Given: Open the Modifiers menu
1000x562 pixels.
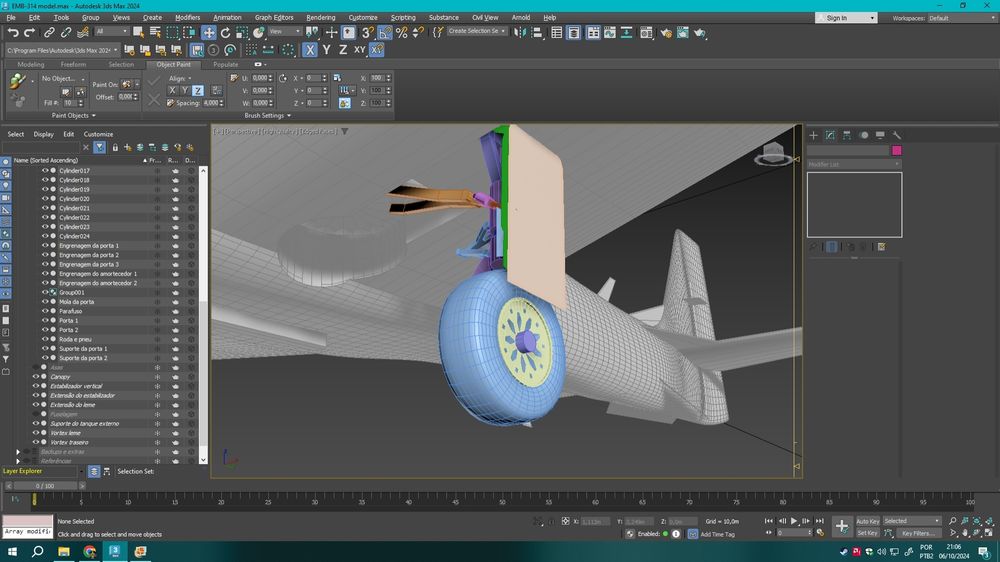Looking at the screenshot, I should [x=188, y=17].
